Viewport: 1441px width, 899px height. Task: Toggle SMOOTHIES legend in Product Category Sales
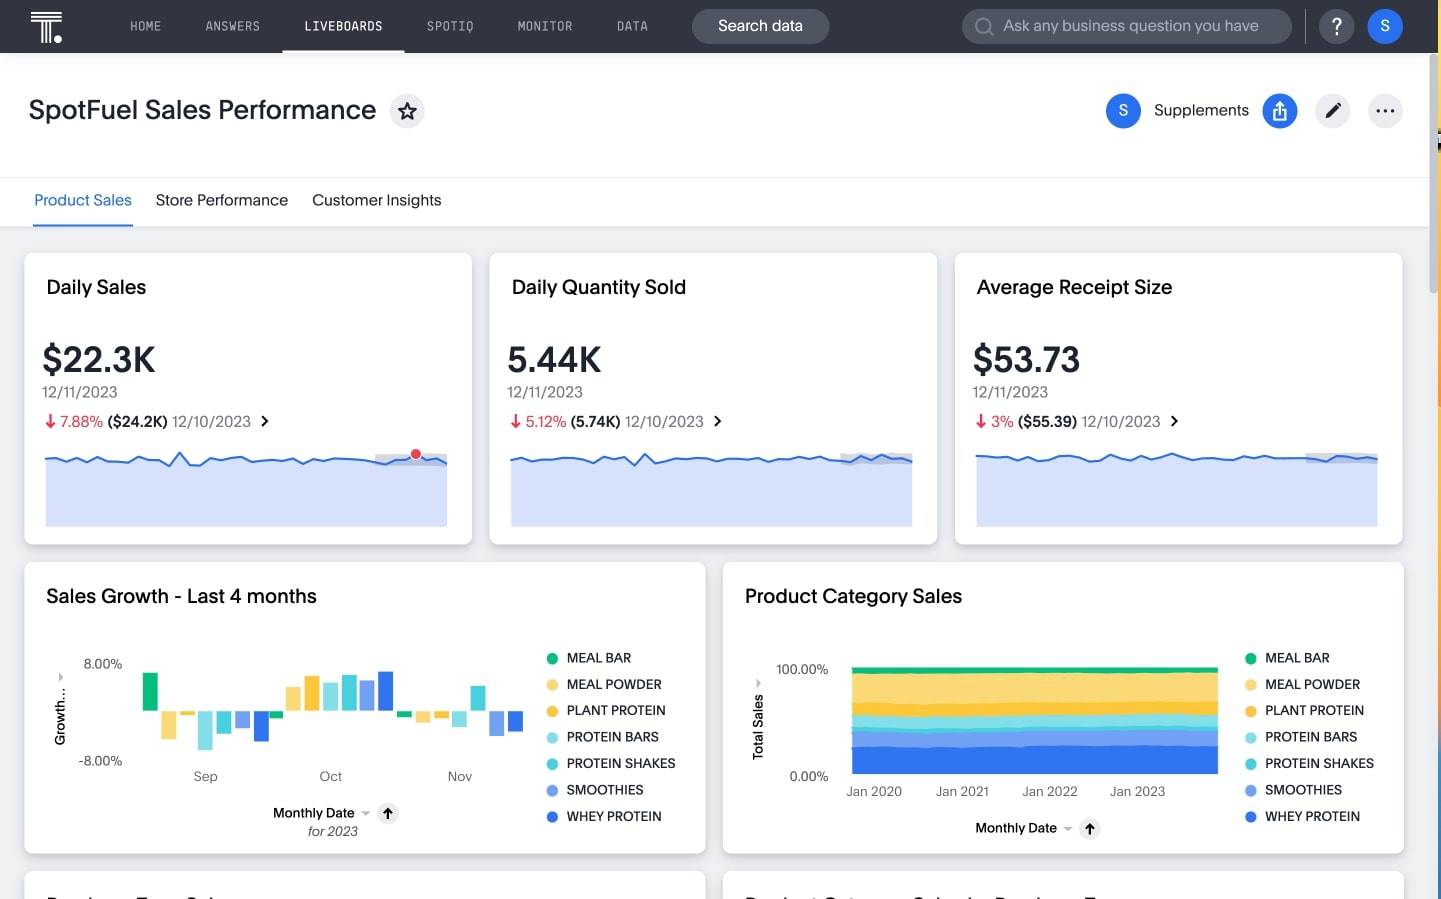(x=1293, y=790)
